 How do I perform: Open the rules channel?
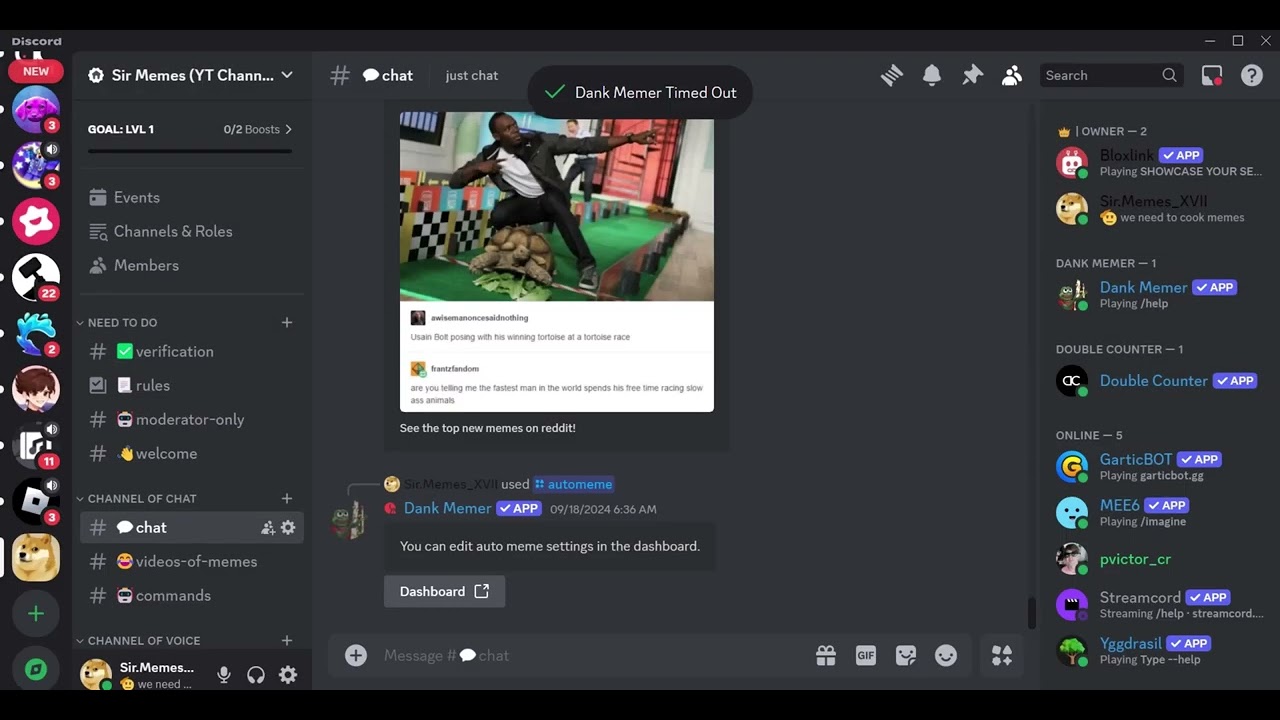click(x=192, y=385)
